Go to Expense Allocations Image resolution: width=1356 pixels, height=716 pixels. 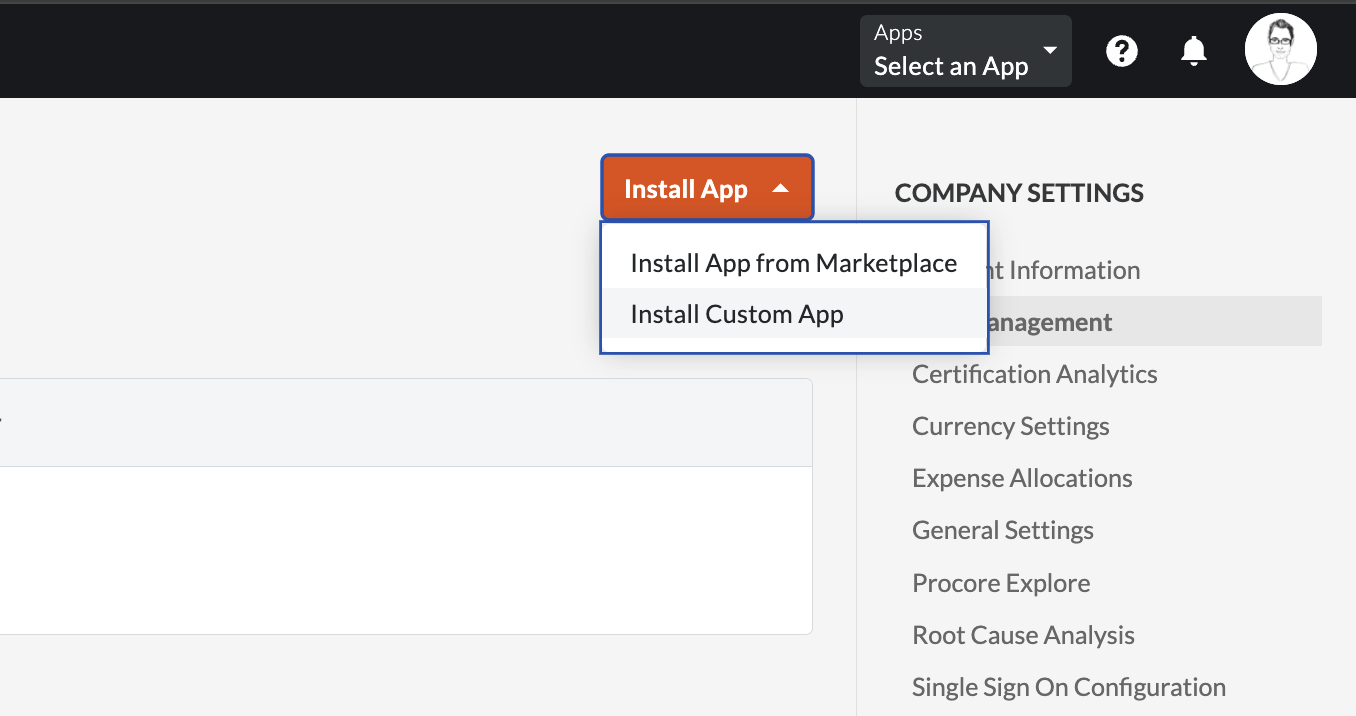(1022, 478)
